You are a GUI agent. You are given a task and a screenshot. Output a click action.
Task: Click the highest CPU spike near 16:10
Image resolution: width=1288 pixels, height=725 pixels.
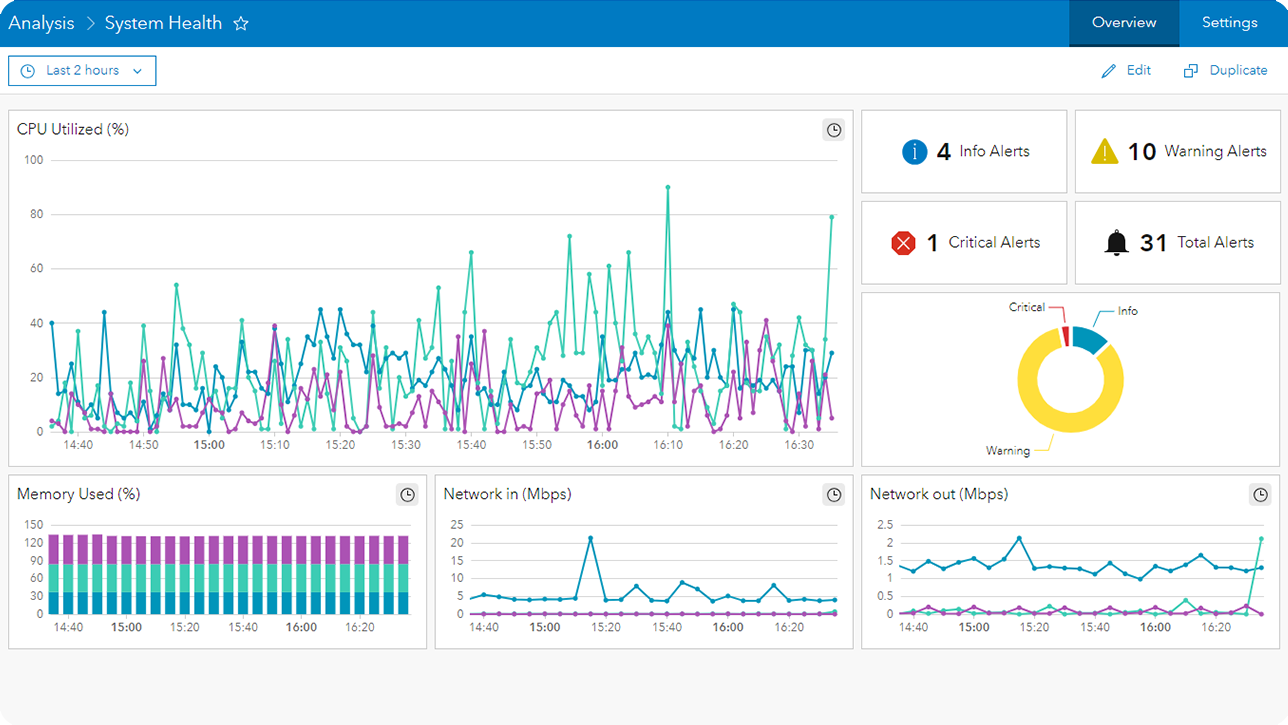click(668, 187)
